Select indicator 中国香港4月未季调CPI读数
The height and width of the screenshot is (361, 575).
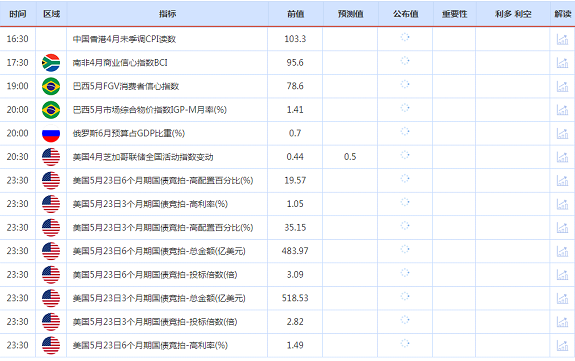pos(124,39)
